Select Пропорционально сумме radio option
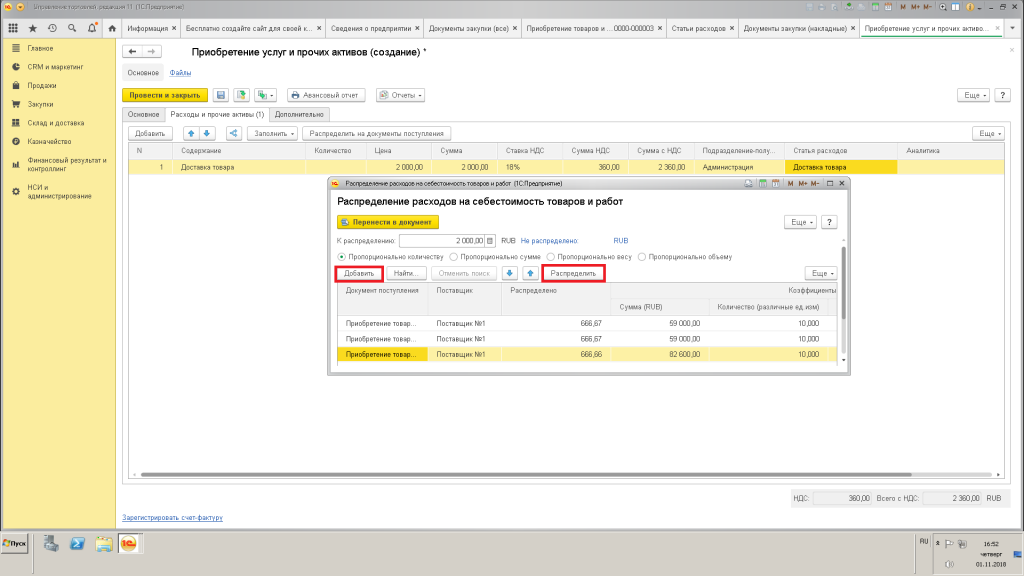Screen dimensions: 1024x576 (x=453, y=257)
